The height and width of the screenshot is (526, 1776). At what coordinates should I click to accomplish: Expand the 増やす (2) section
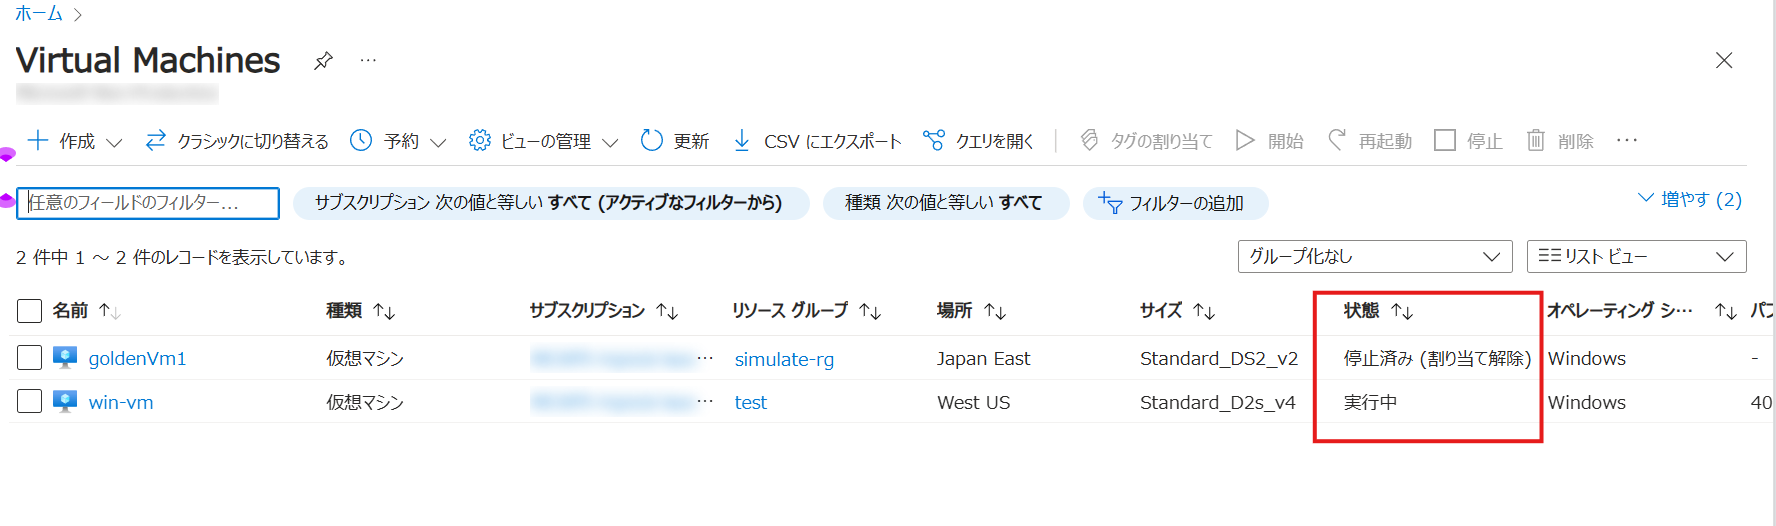click(1690, 199)
